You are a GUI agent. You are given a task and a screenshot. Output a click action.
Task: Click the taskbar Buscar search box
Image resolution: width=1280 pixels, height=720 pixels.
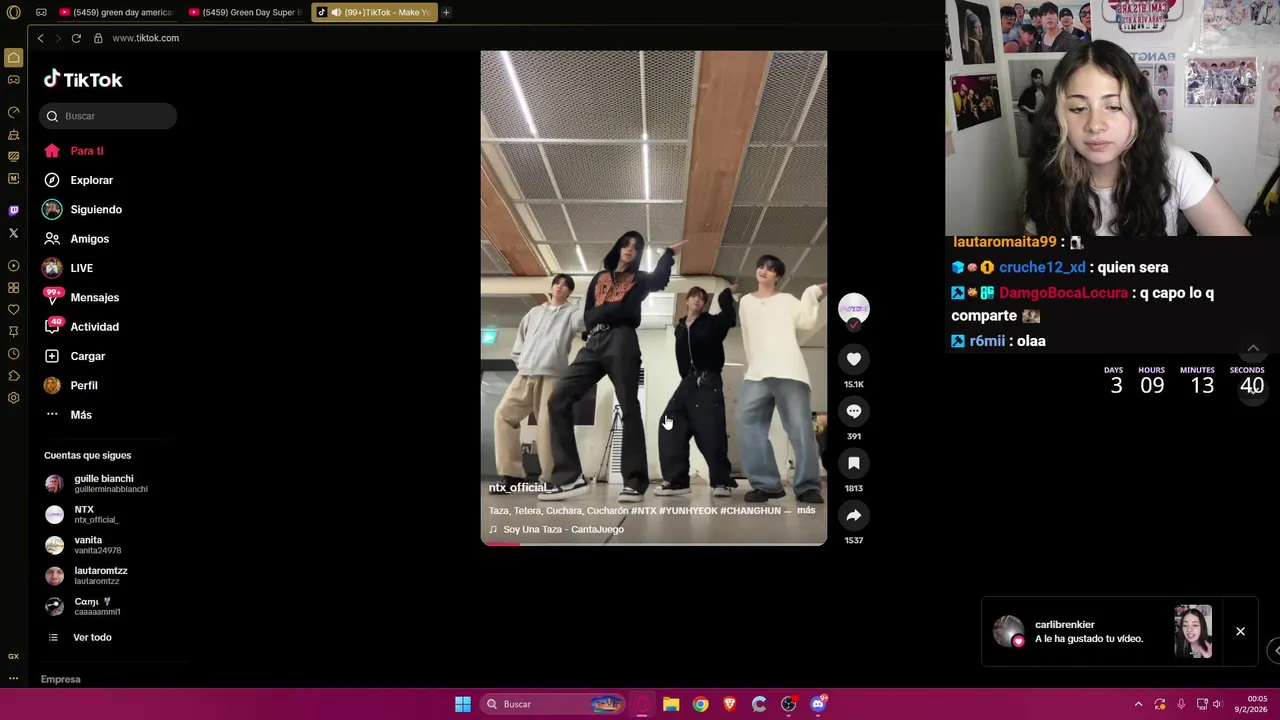[552, 704]
